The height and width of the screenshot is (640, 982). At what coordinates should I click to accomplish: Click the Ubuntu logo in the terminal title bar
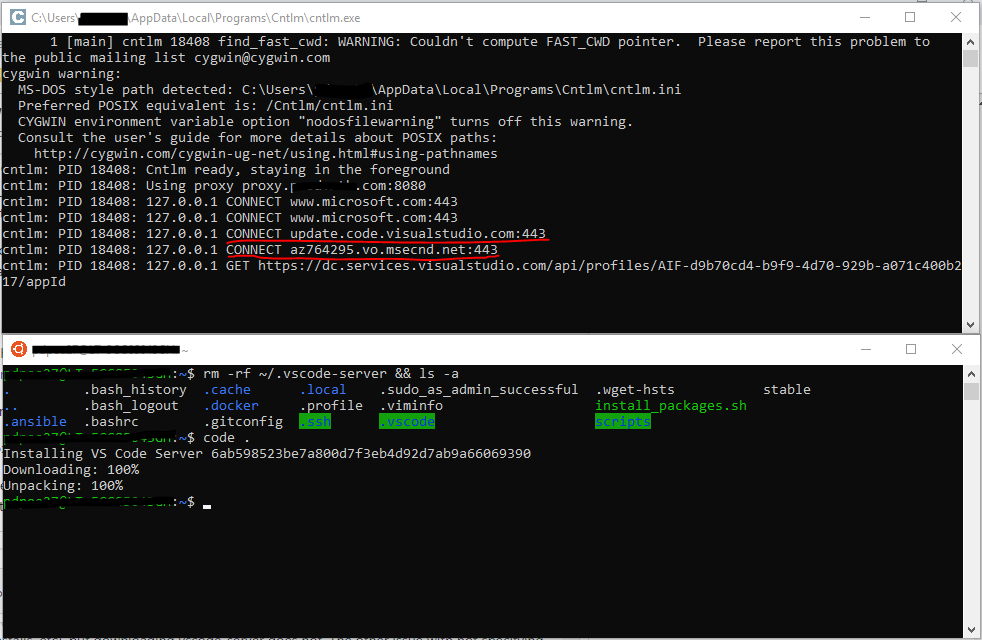click(x=17, y=349)
